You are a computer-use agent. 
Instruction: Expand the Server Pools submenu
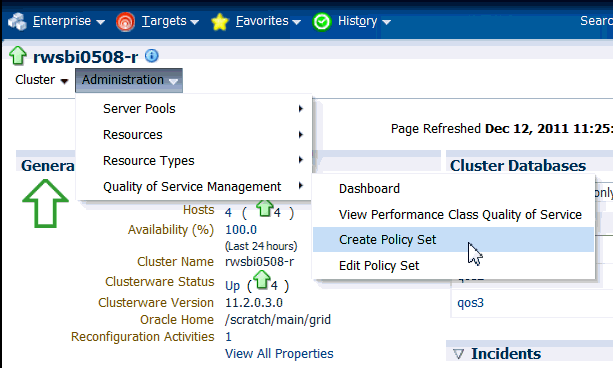194,109
